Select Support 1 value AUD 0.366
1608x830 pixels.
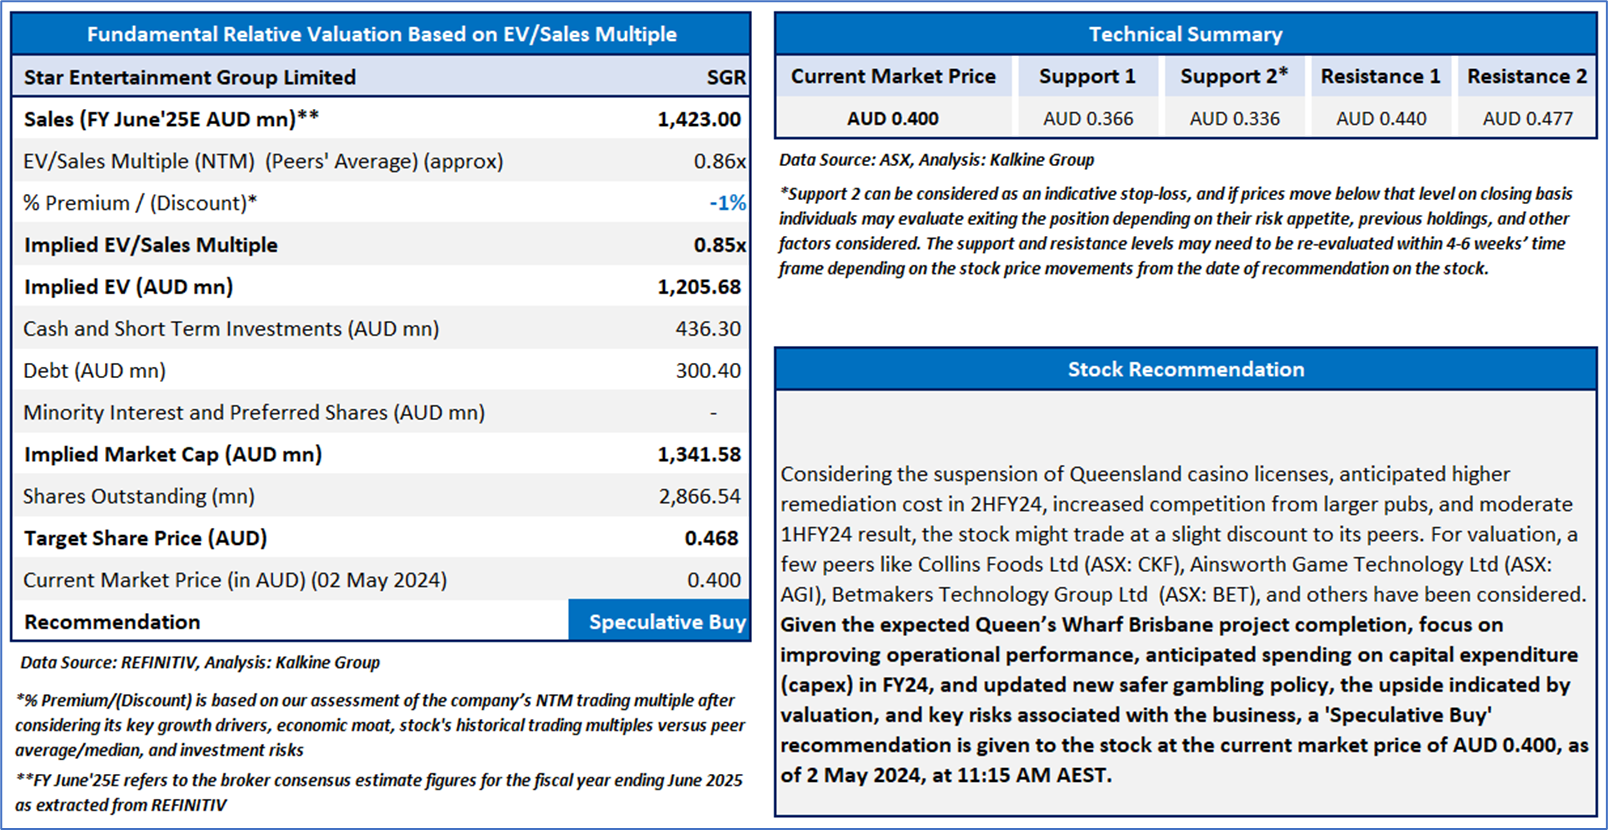pyautogui.click(x=1088, y=118)
